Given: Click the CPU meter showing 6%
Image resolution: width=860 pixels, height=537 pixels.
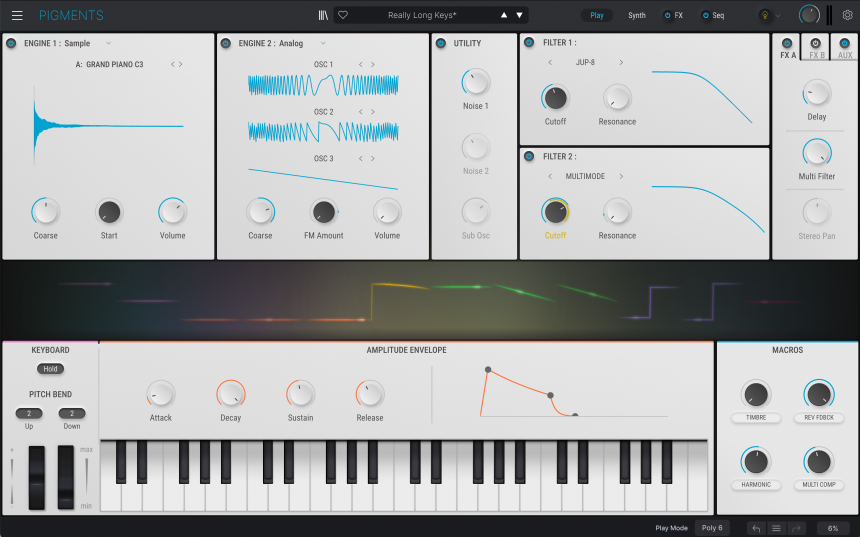Looking at the screenshot, I should [x=833, y=528].
